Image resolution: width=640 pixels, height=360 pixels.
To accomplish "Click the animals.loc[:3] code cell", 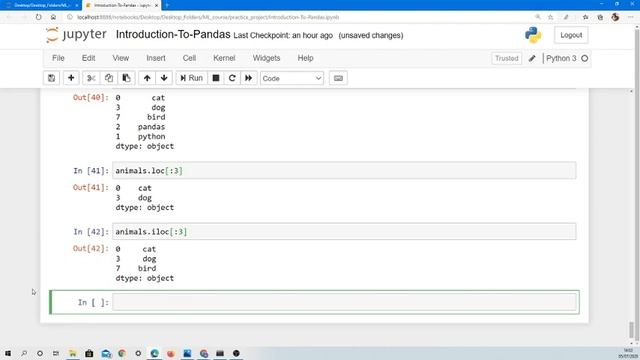I will tap(344, 171).
